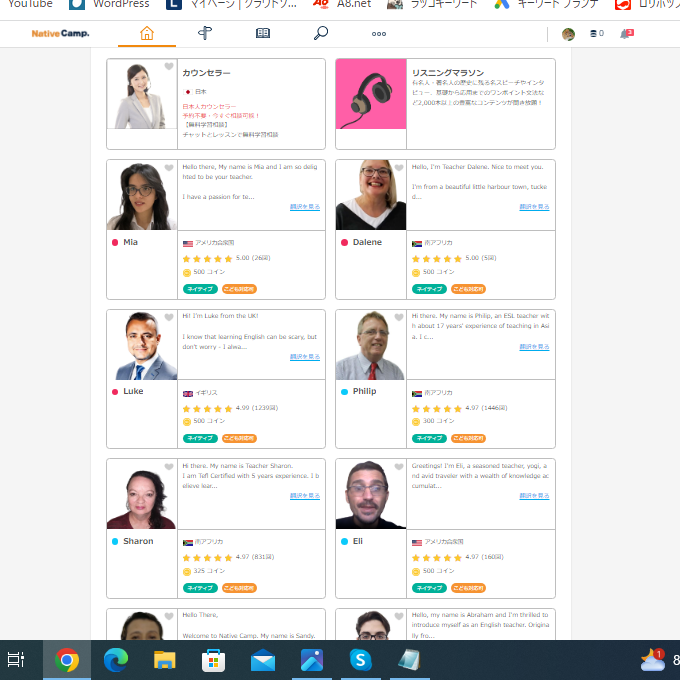Click the green native tag on Luke's card
Viewport: 680px width, 680px height.
click(200, 438)
